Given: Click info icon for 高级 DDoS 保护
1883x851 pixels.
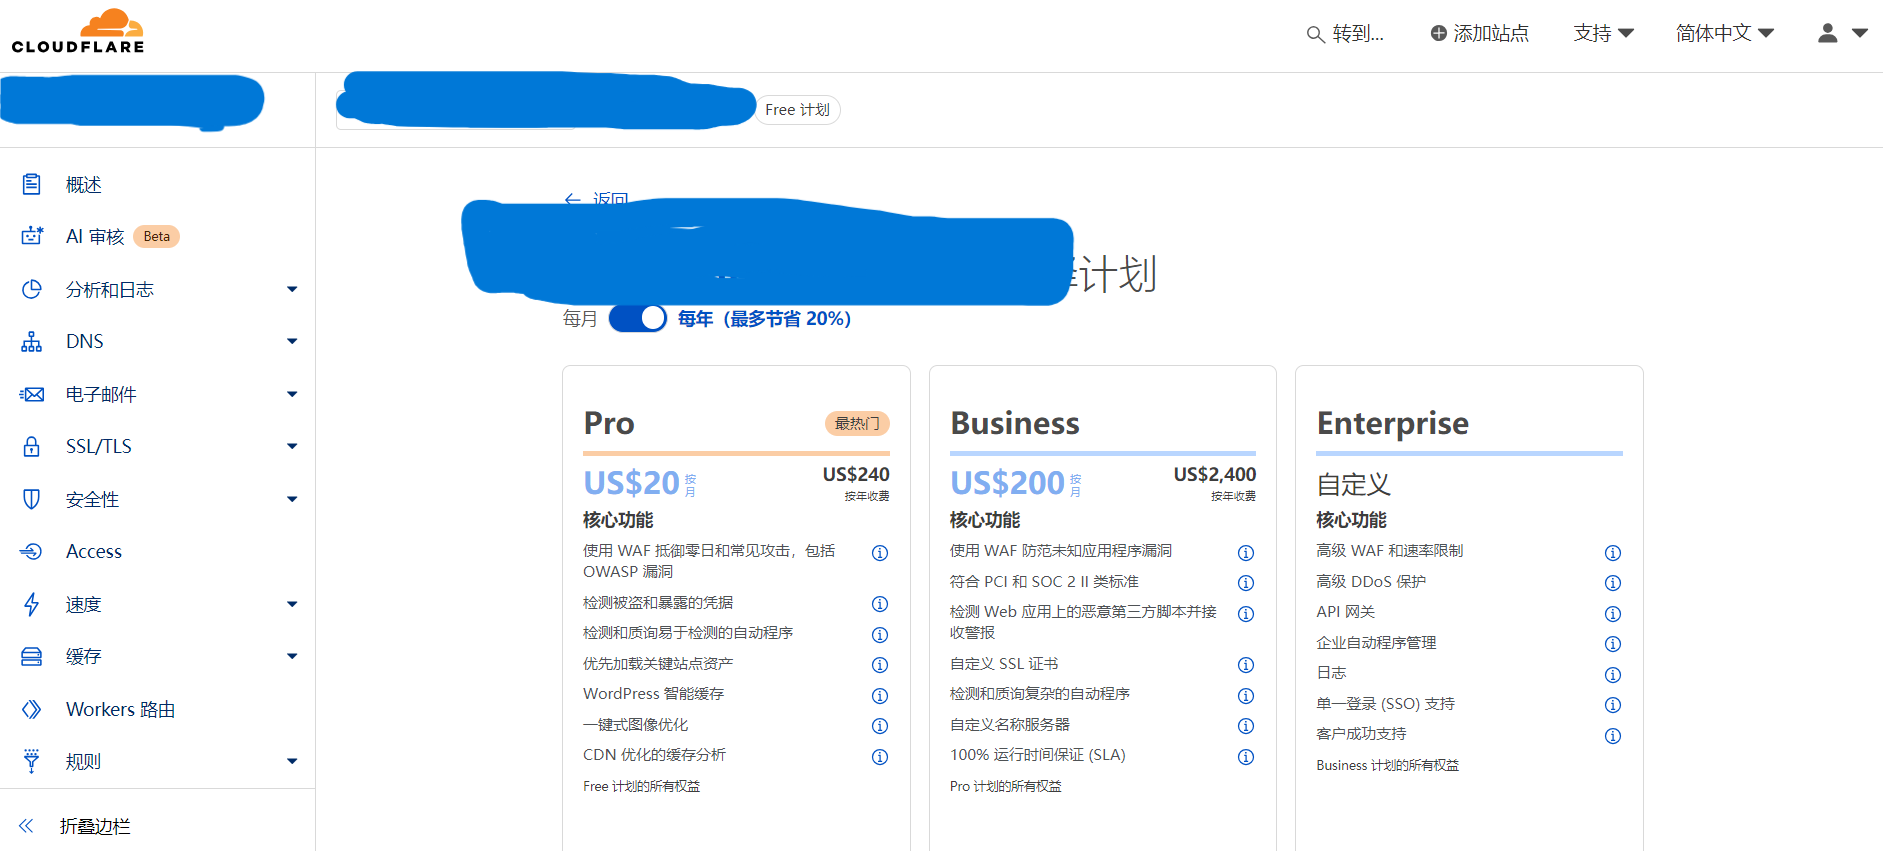Looking at the screenshot, I should (1613, 583).
